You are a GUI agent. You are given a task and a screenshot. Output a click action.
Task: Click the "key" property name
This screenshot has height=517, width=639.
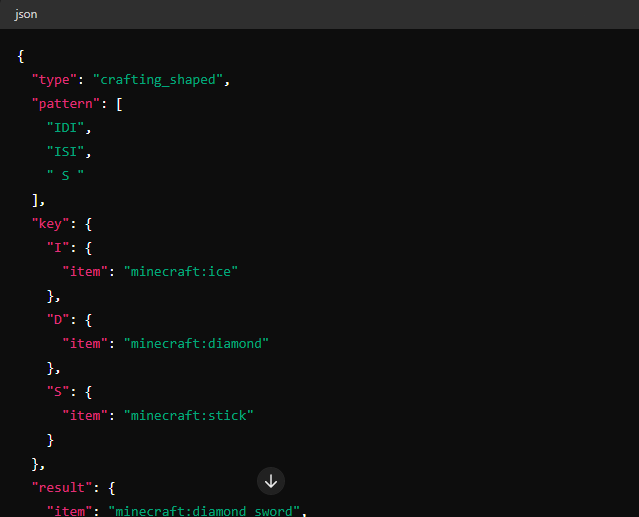tap(49, 223)
